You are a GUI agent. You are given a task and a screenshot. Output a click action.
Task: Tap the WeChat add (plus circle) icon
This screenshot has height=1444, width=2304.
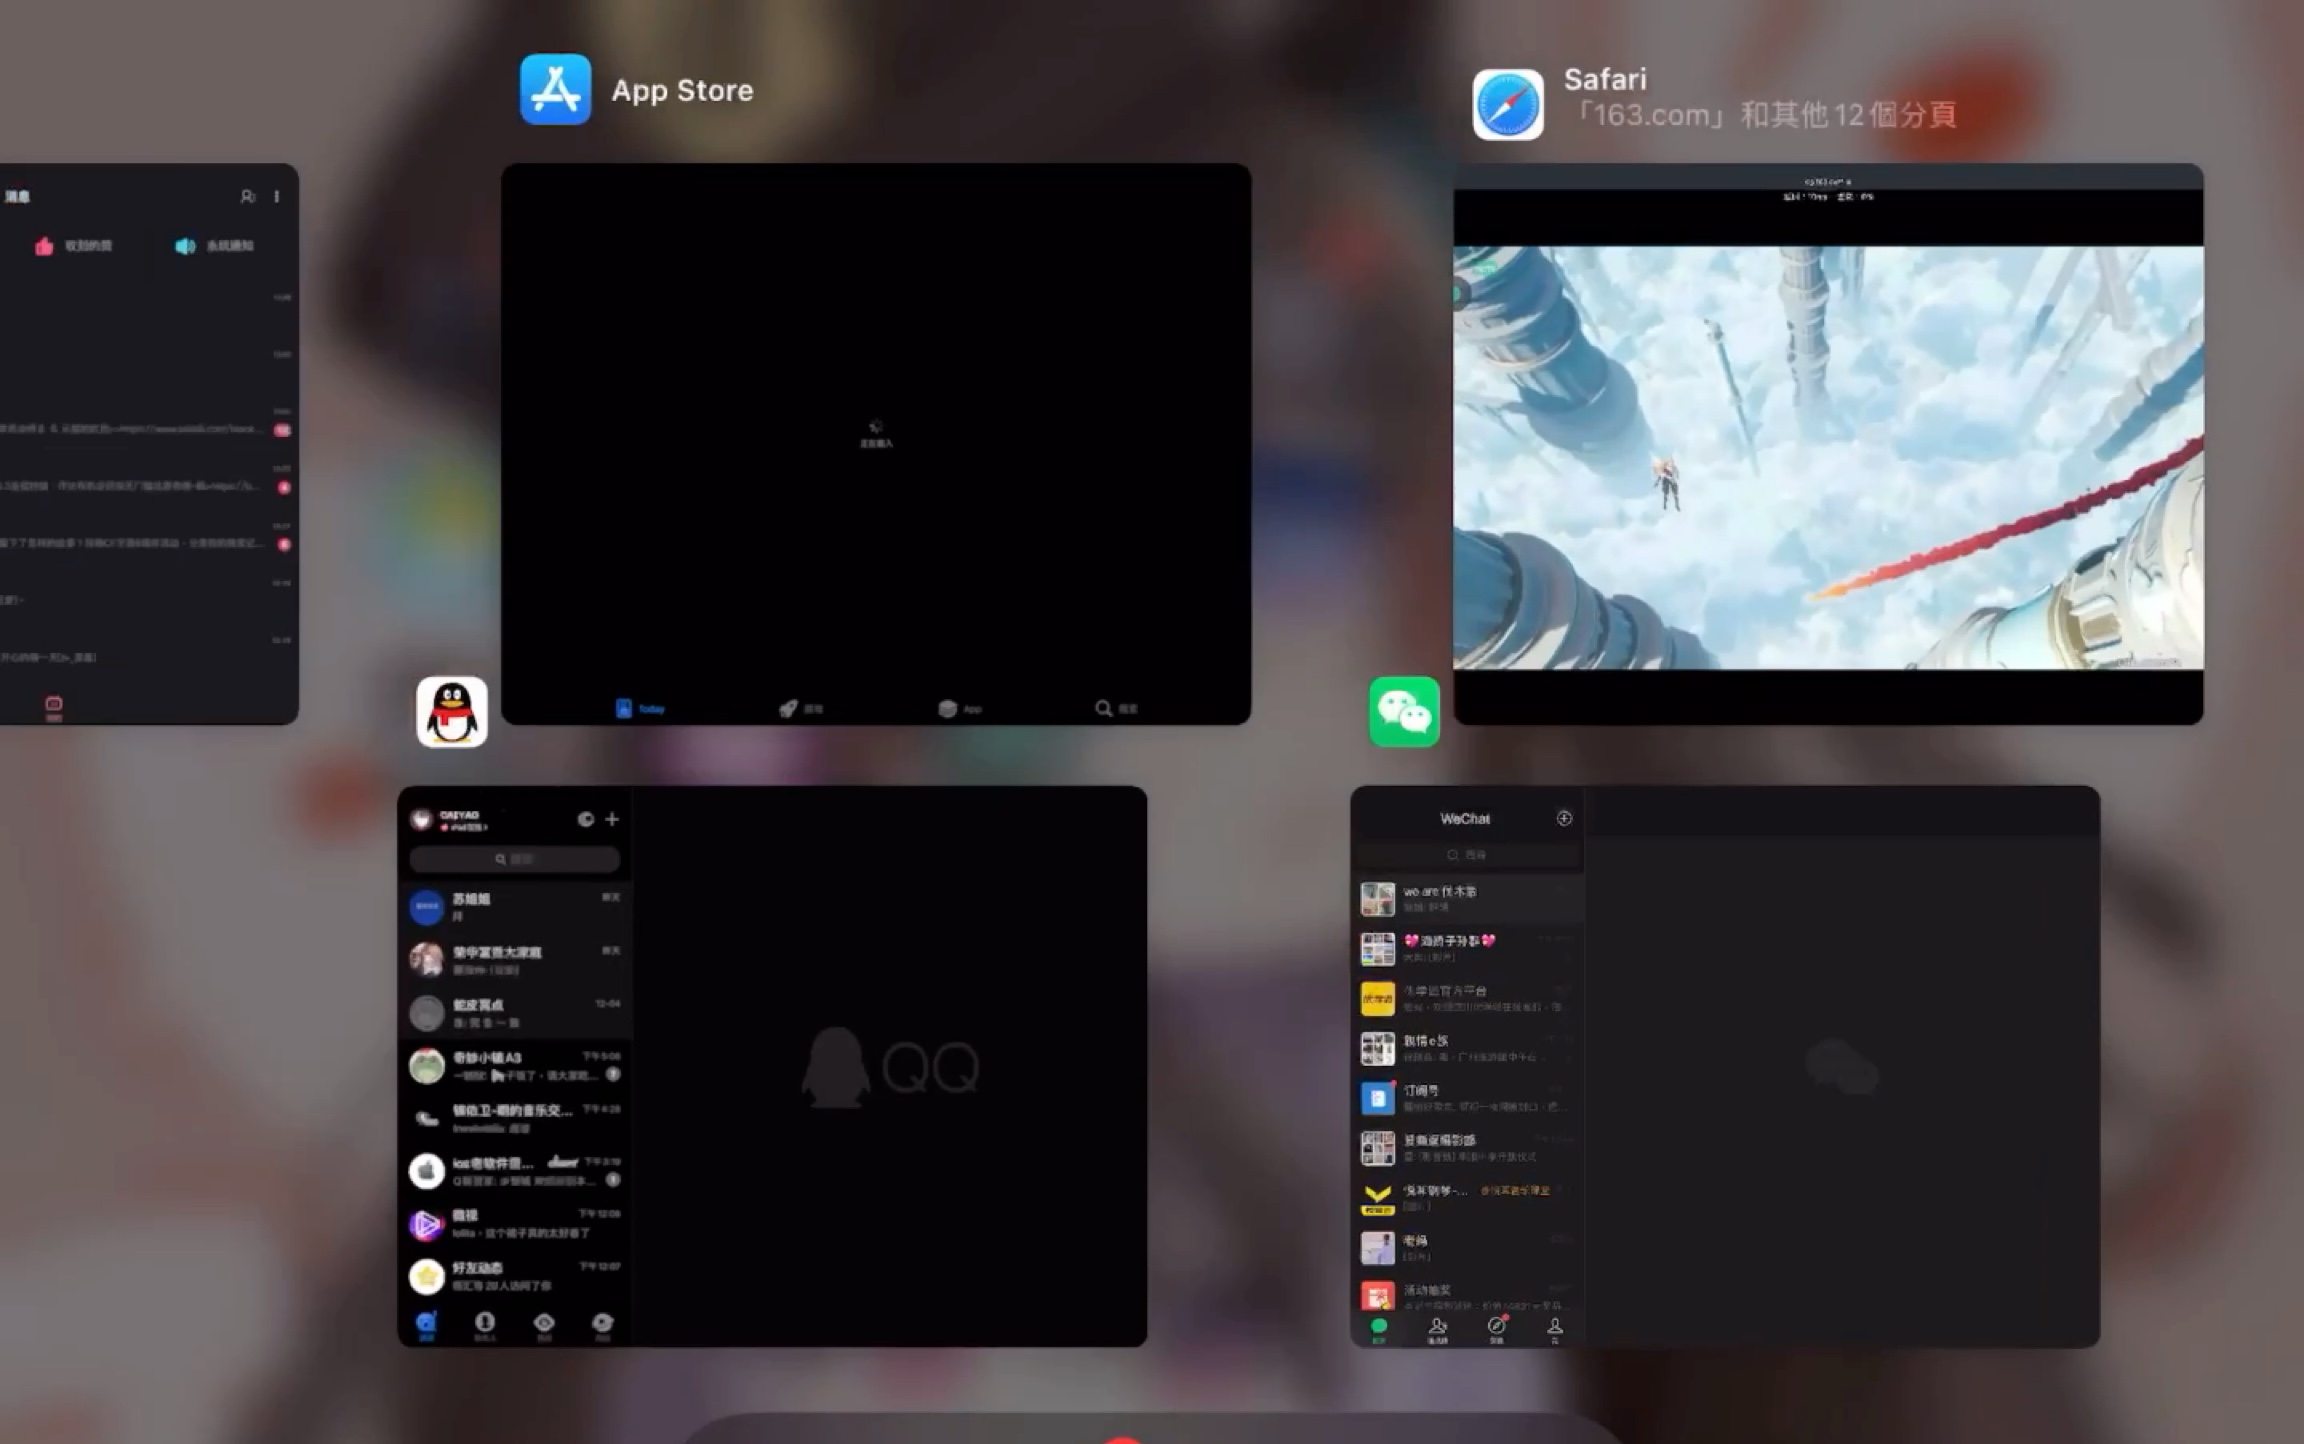(1564, 818)
